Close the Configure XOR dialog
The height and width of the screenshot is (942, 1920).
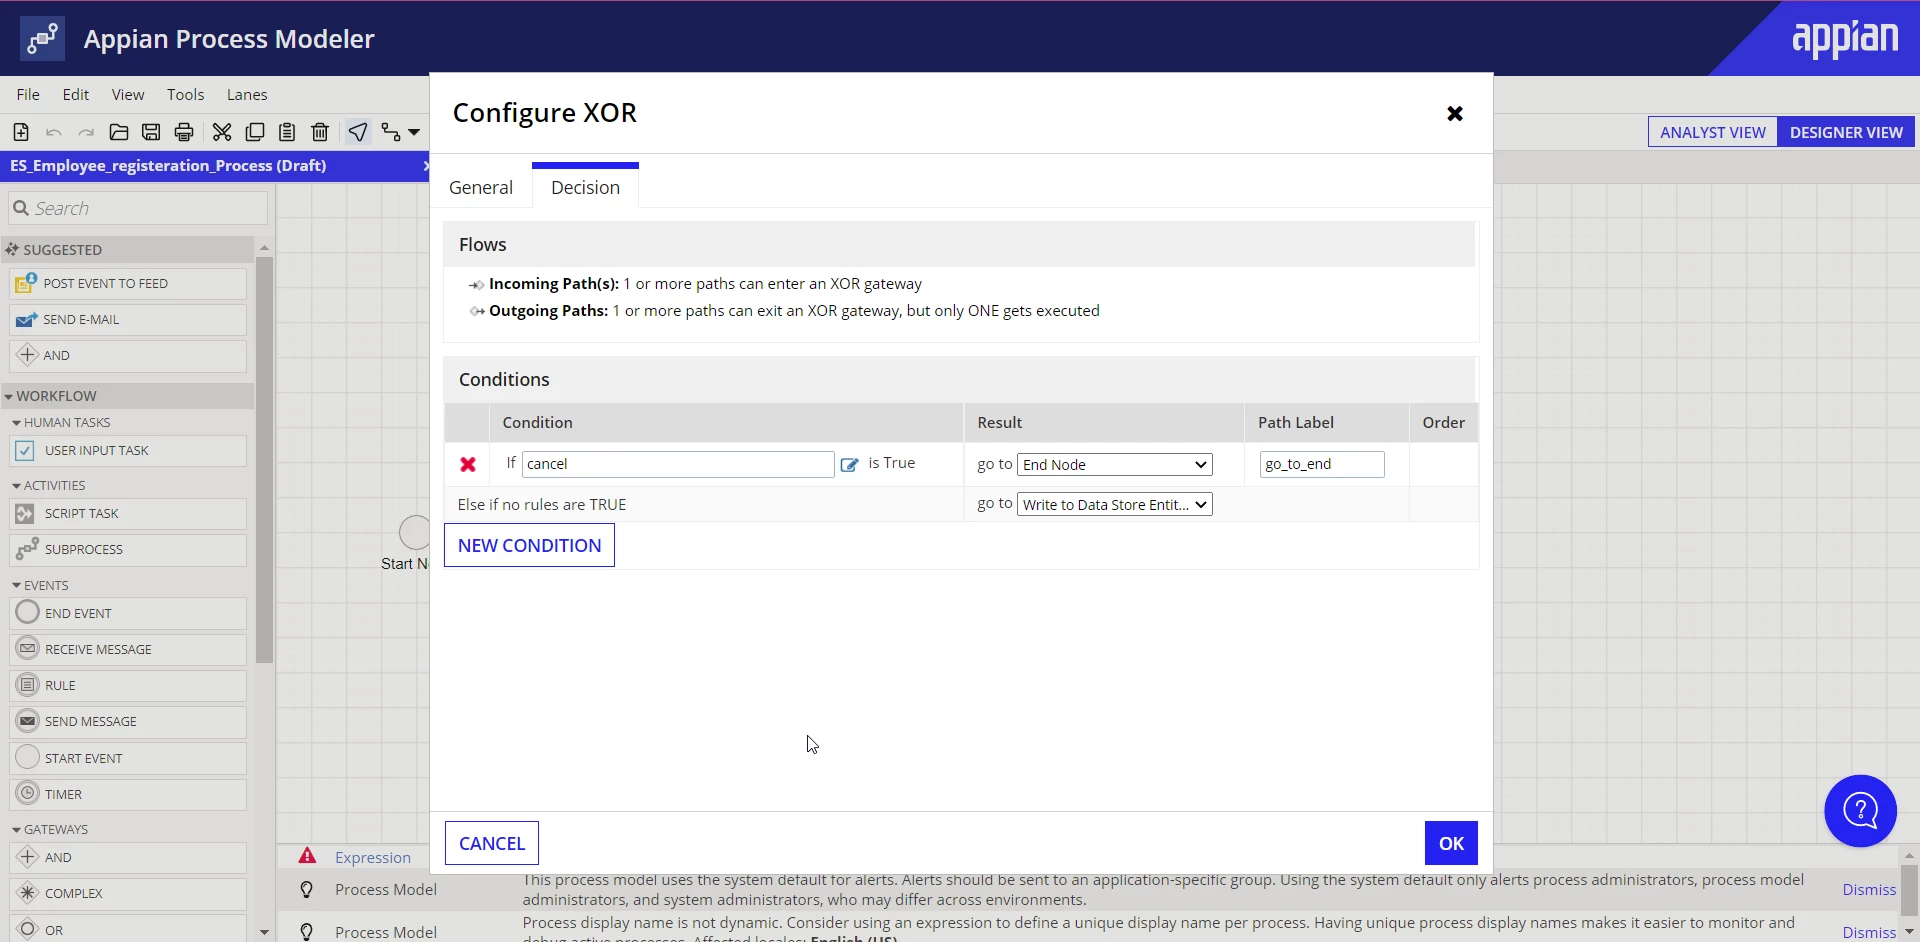[x=1455, y=114]
